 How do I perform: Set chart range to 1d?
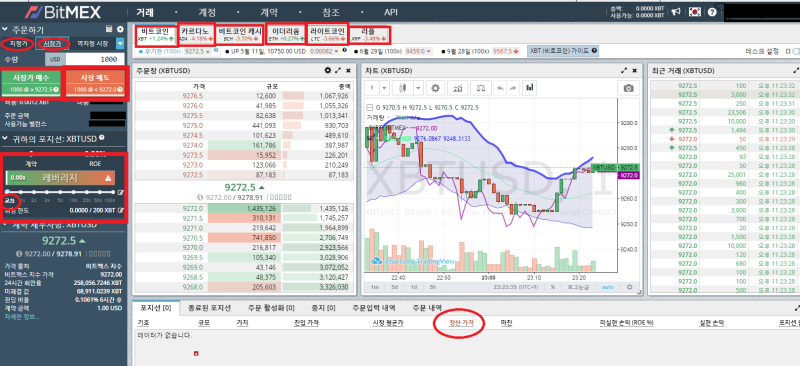pos(414,287)
